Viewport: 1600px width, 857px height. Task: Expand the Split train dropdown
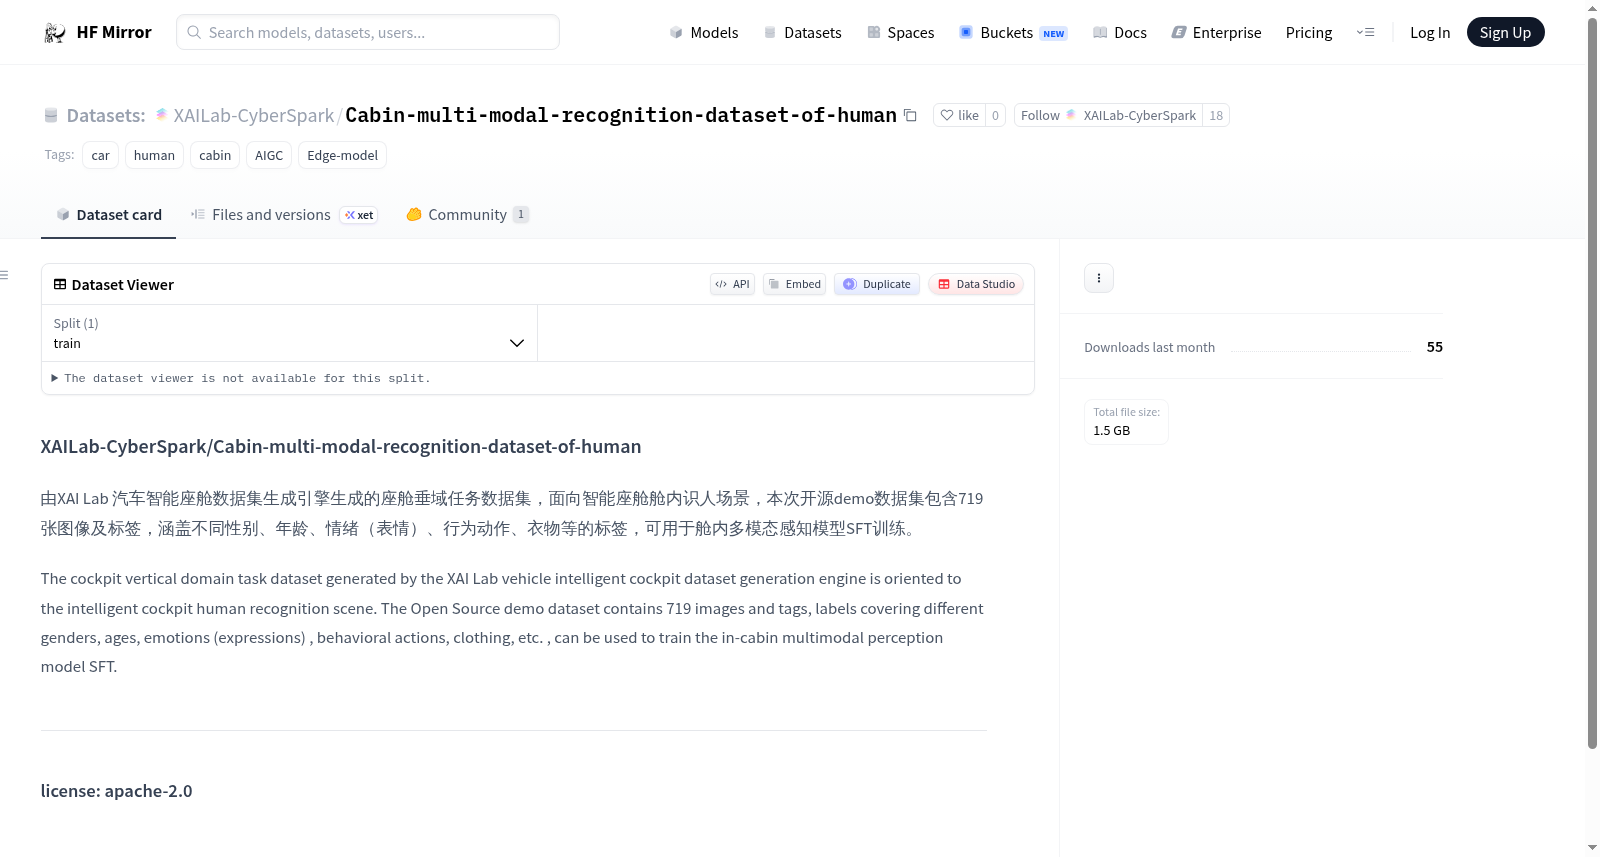tap(289, 333)
